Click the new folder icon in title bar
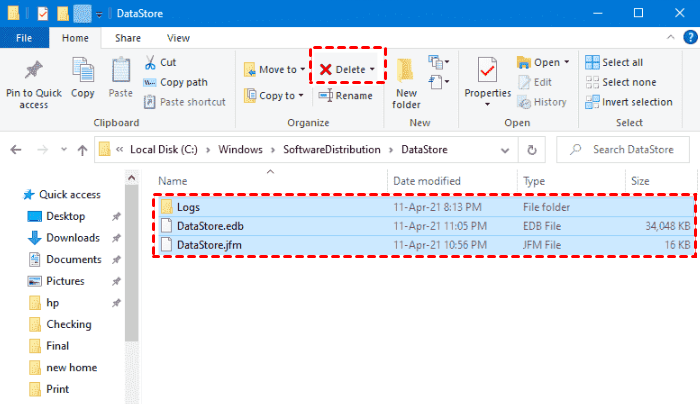The image size is (700, 404). [62, 13]
